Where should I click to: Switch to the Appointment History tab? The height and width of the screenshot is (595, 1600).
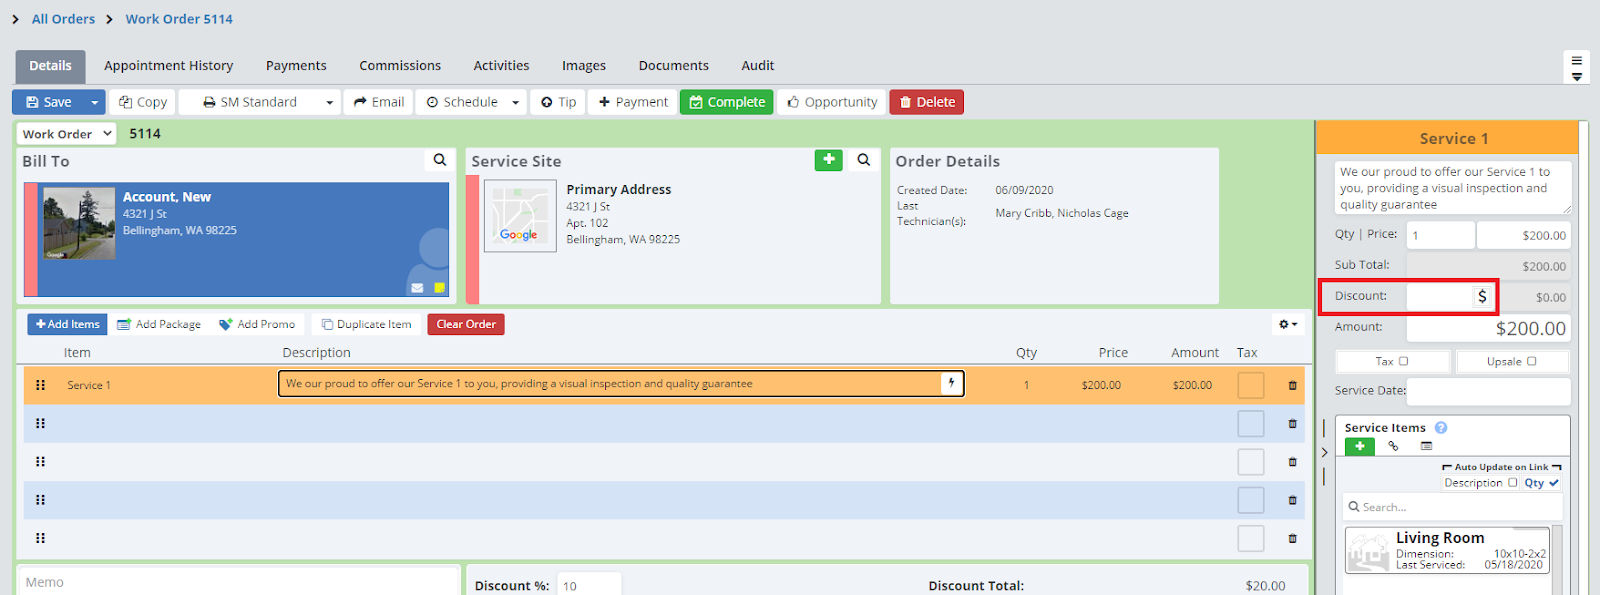coord(168,66)
